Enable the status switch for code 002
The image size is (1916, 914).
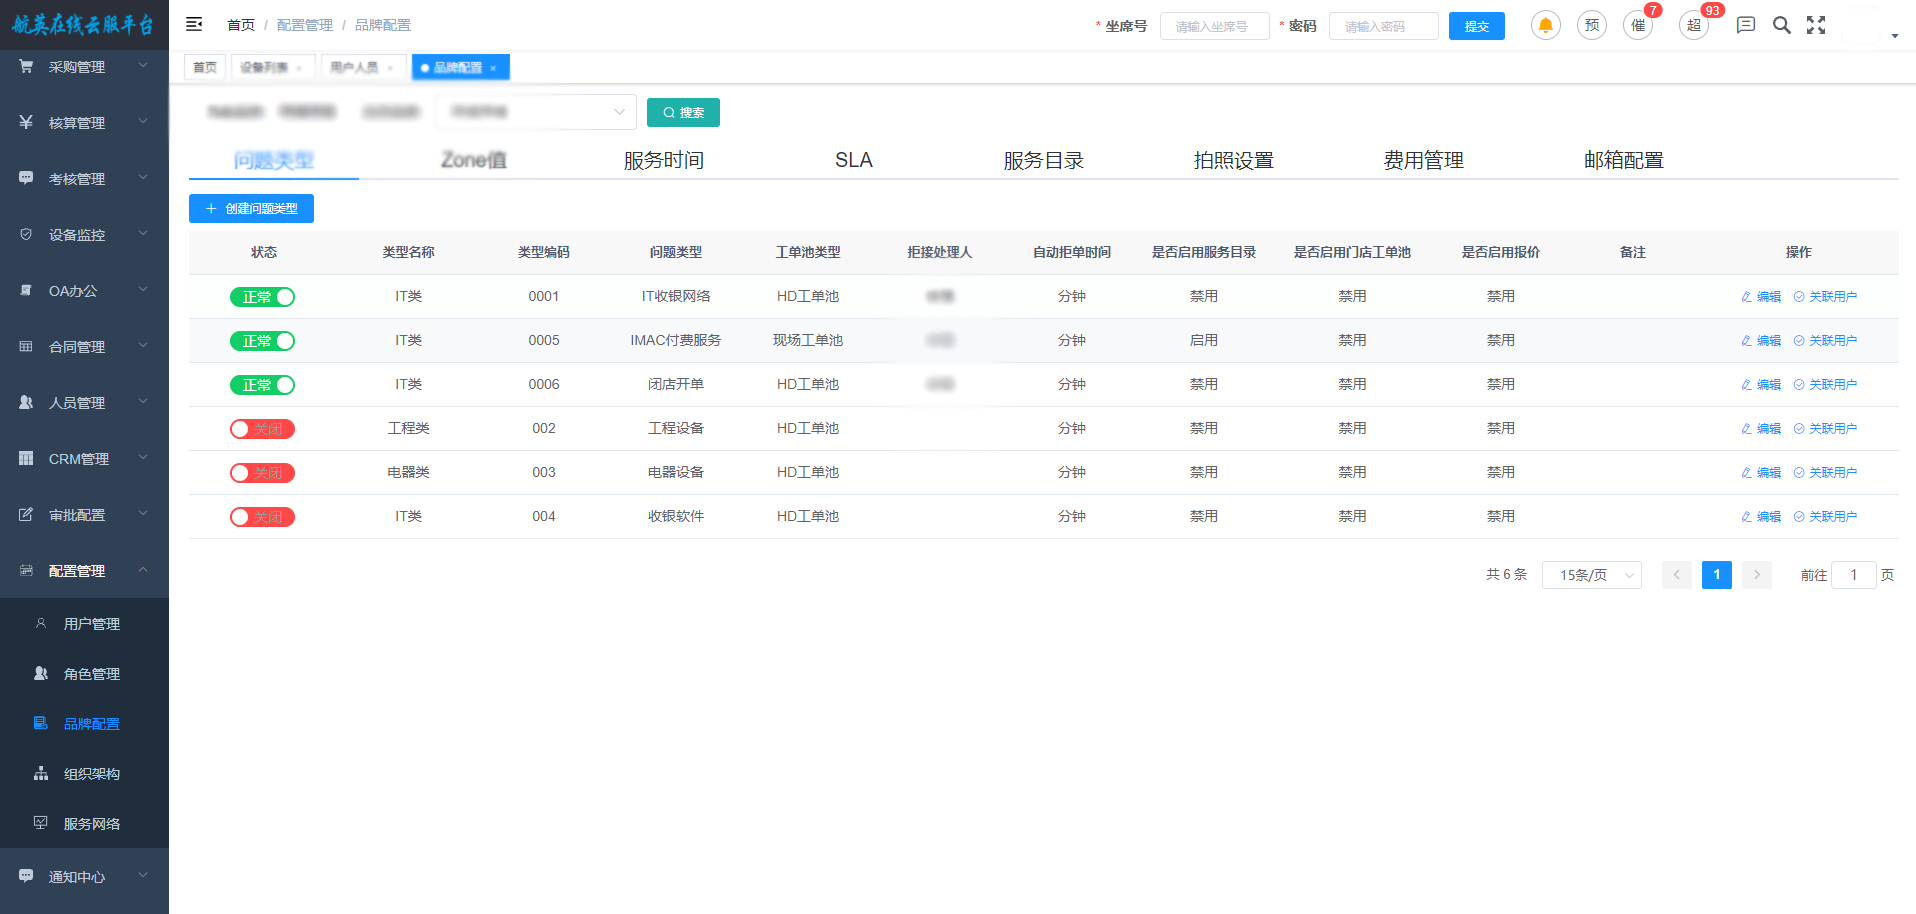coord(263,429)
